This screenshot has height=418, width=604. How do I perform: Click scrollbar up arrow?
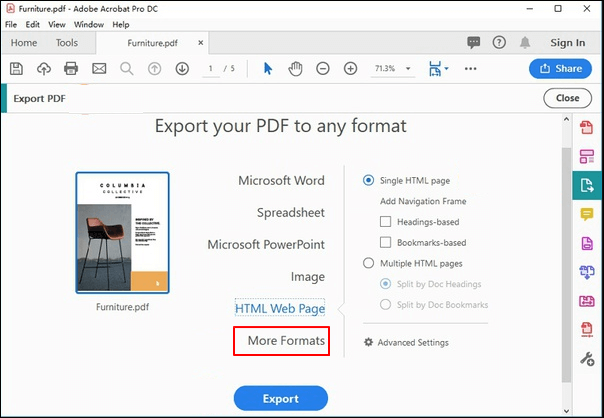pos(566,119)
